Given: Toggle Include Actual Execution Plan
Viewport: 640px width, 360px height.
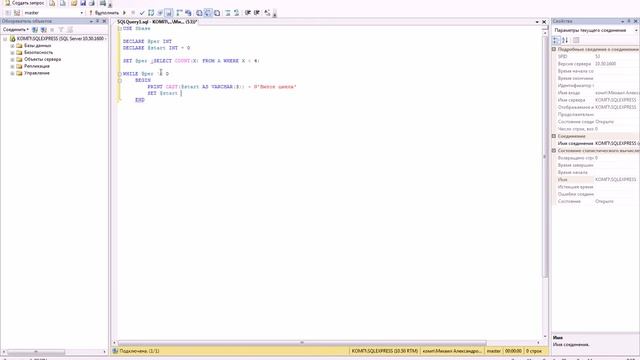Looking at the screenshot, I should 179,13.
